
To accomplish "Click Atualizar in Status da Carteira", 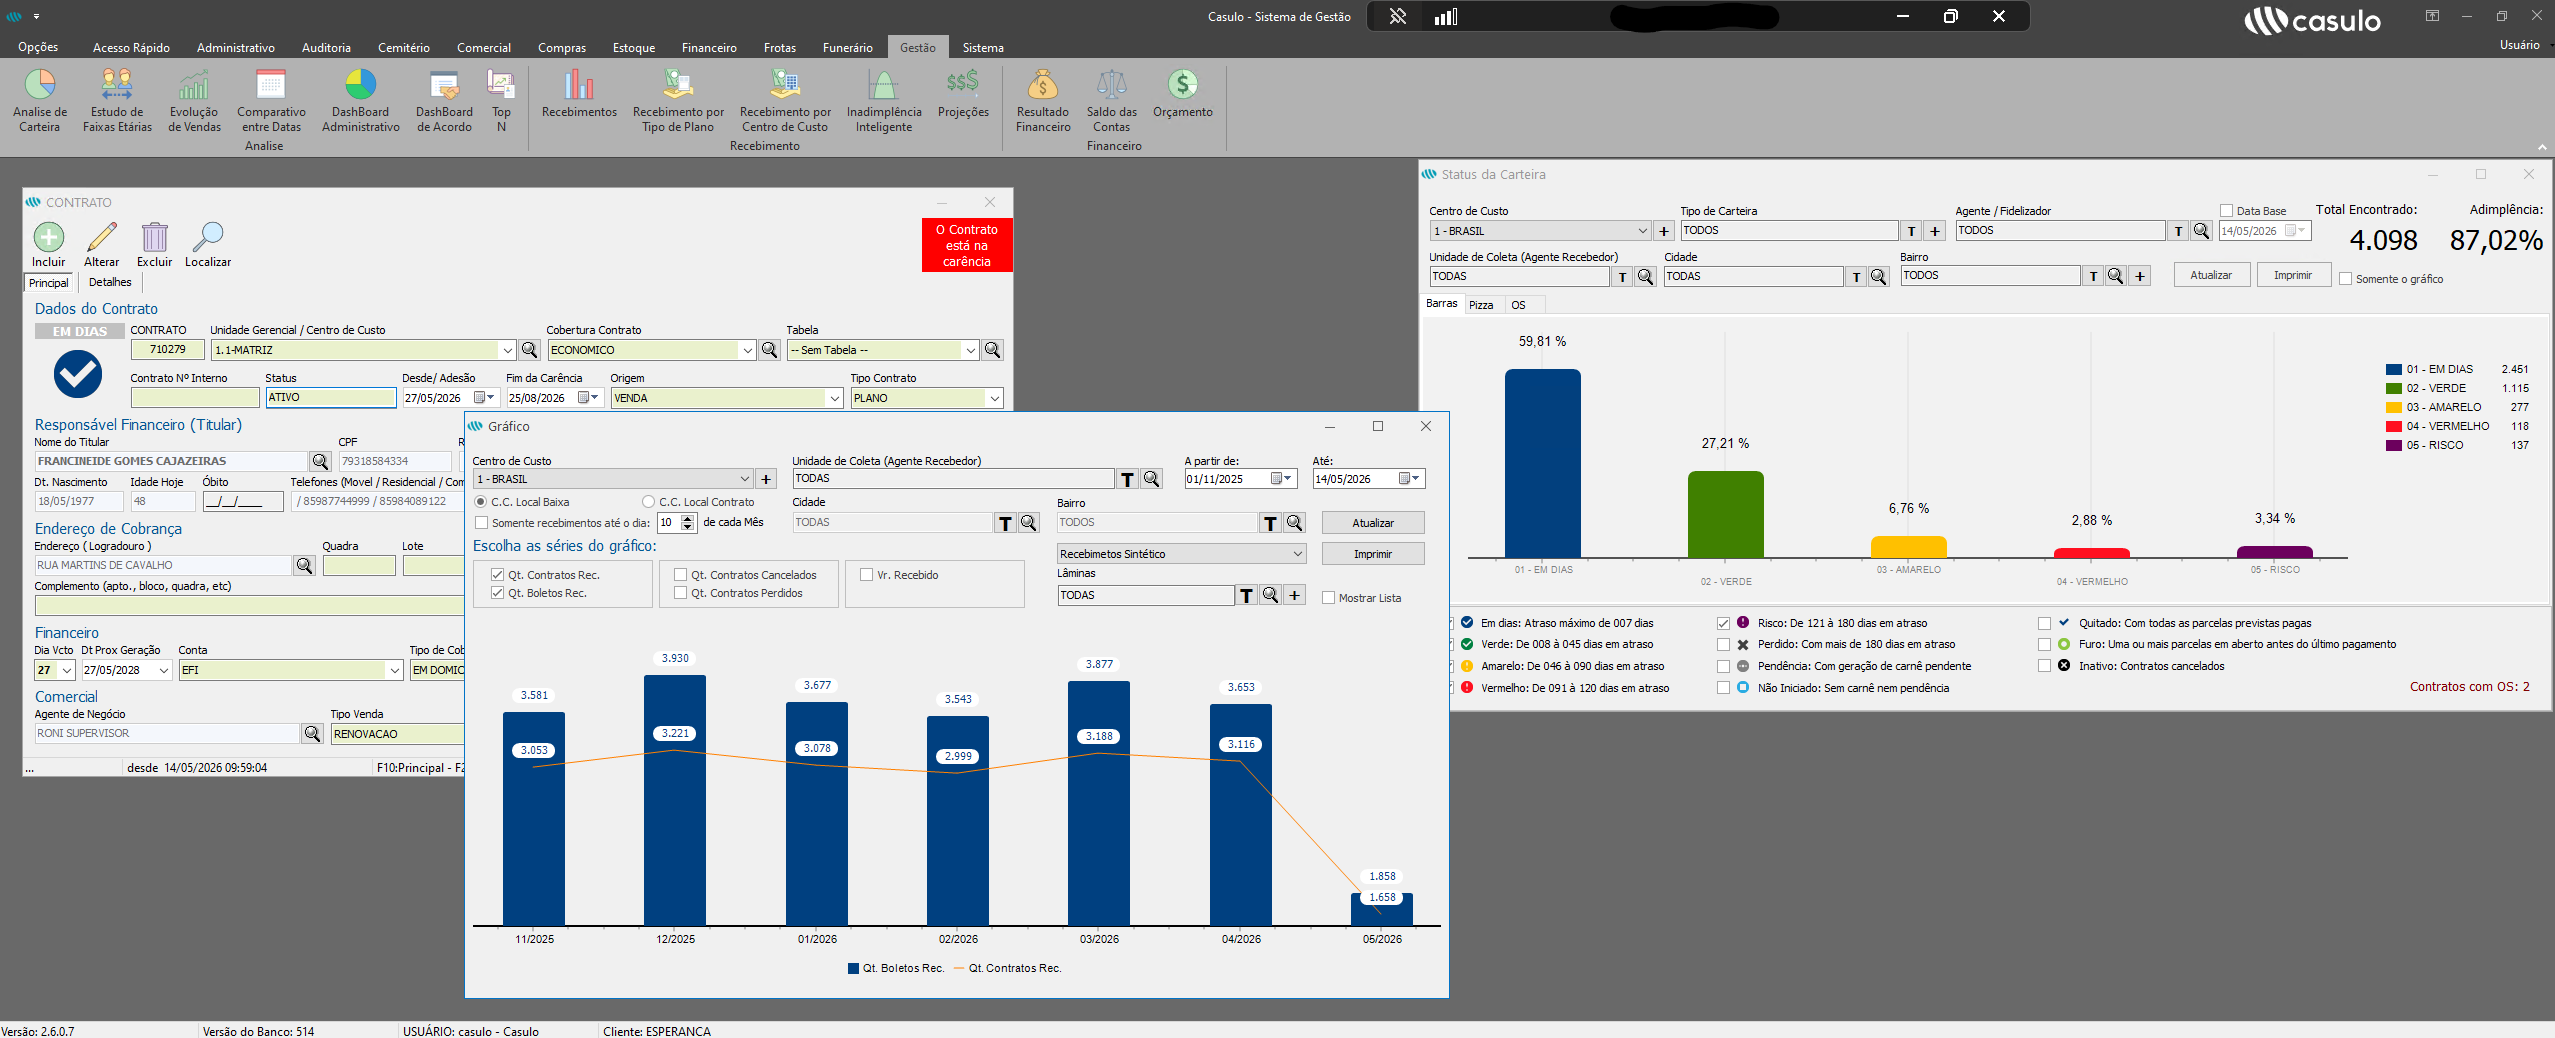I will click(x=2211, y=275).
